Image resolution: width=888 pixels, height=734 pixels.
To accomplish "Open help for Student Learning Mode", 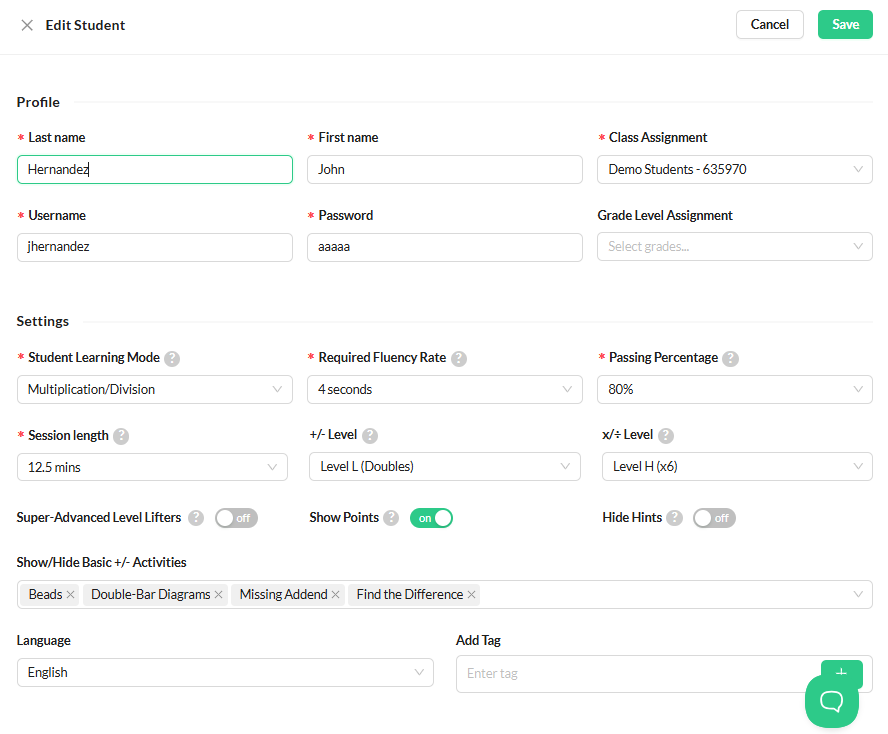I will (x=172, y=359).
